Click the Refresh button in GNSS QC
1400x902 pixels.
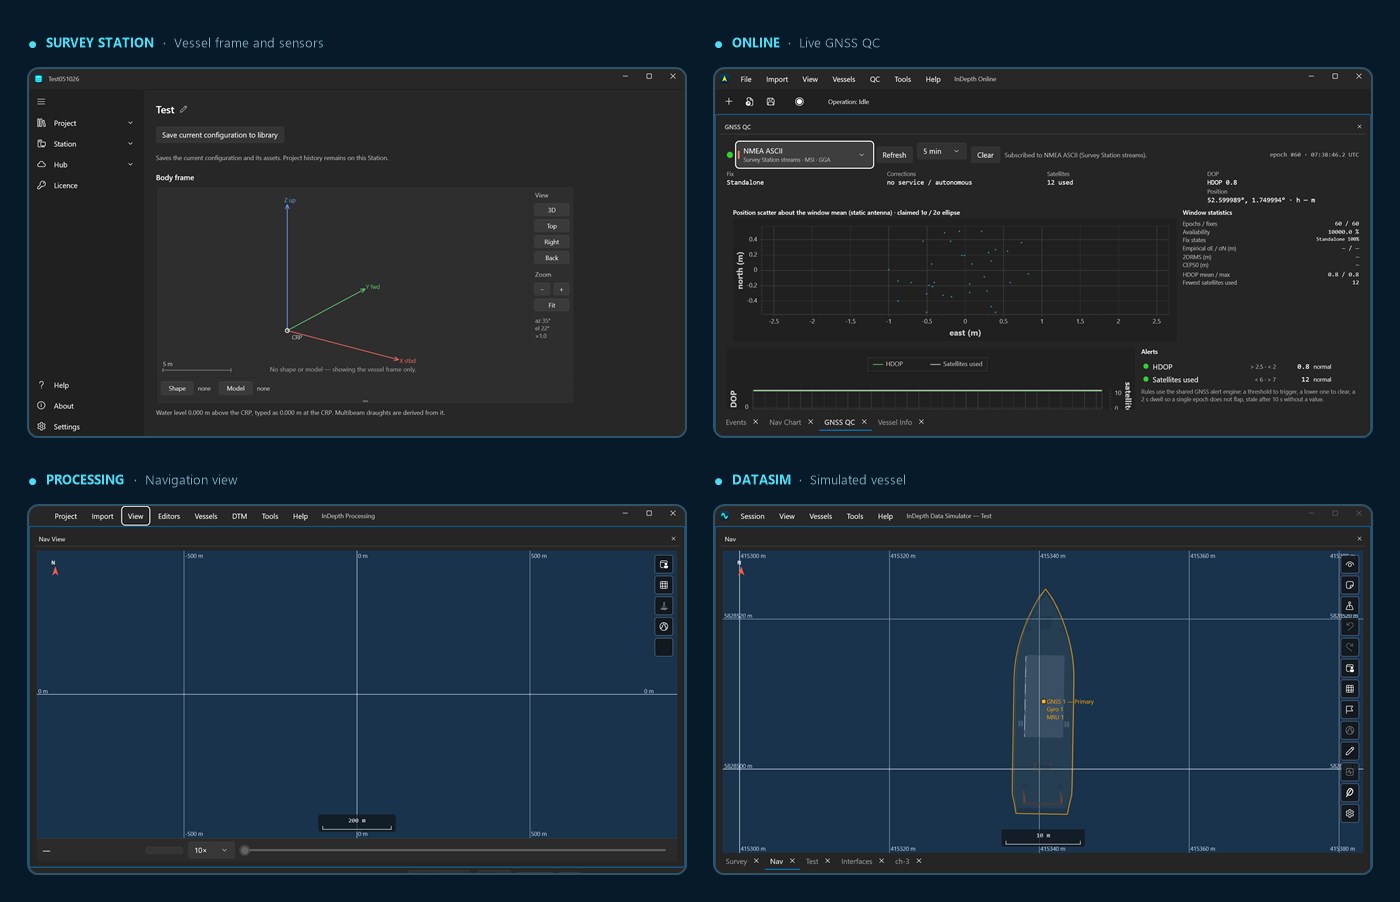(894, 155)
